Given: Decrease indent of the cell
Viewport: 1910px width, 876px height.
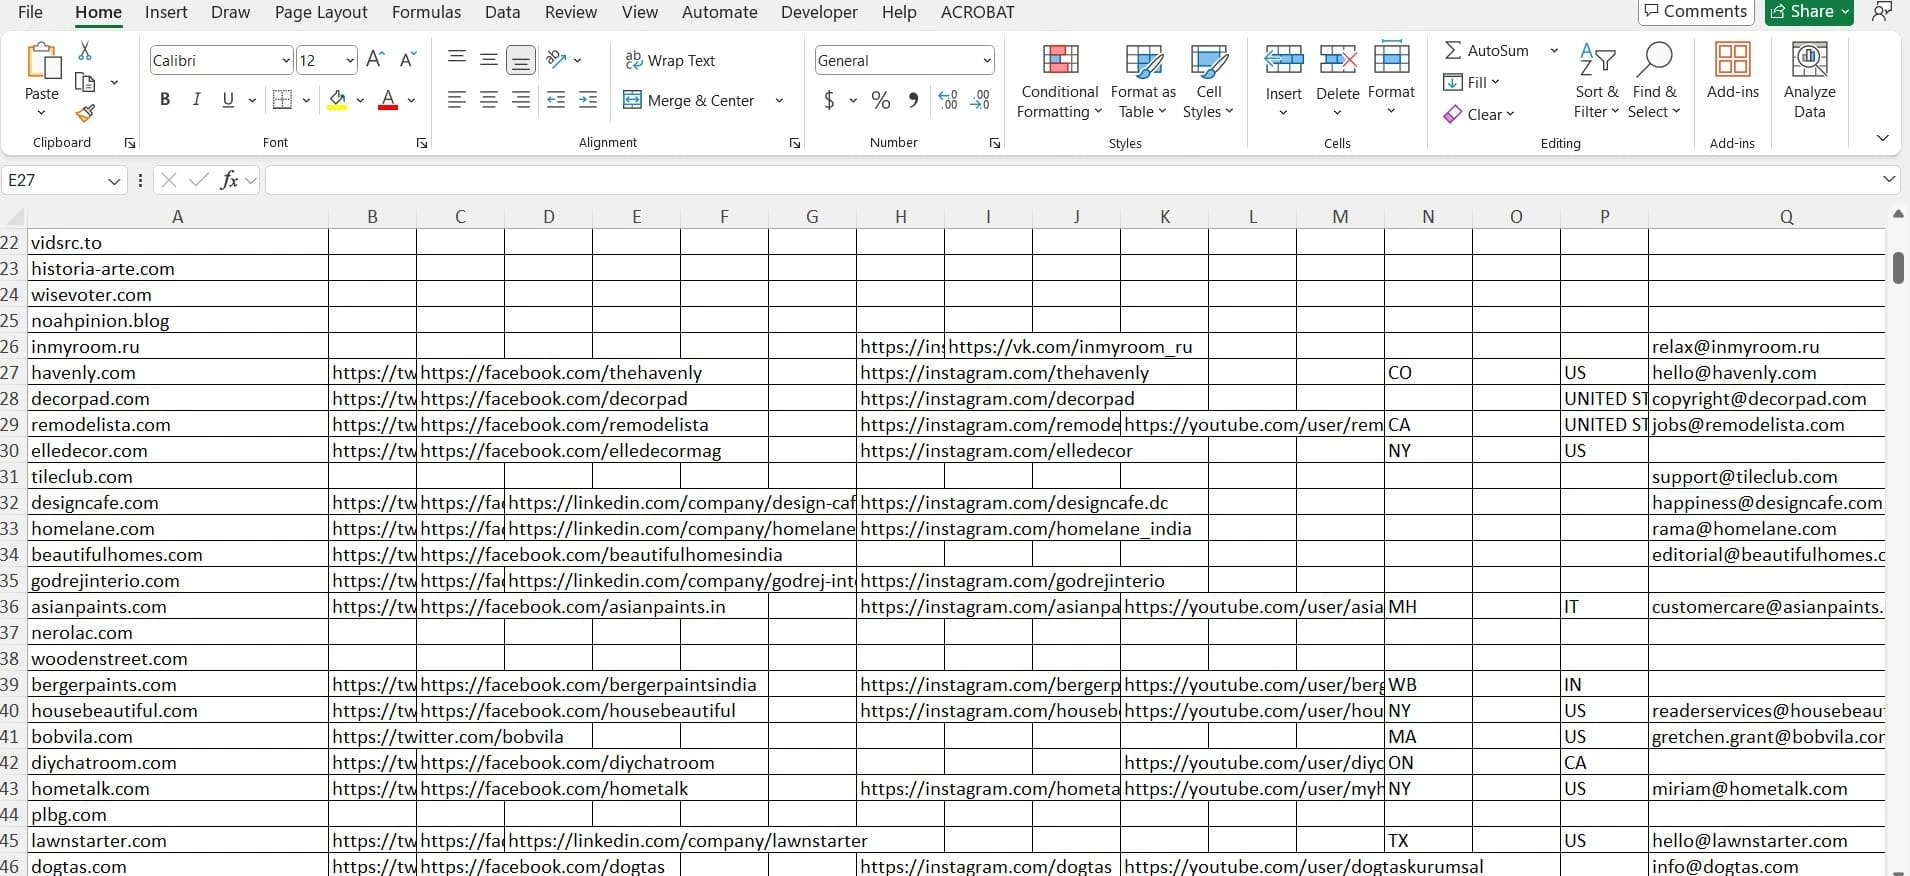Looking at the screenshot, I should pos(556,100).
